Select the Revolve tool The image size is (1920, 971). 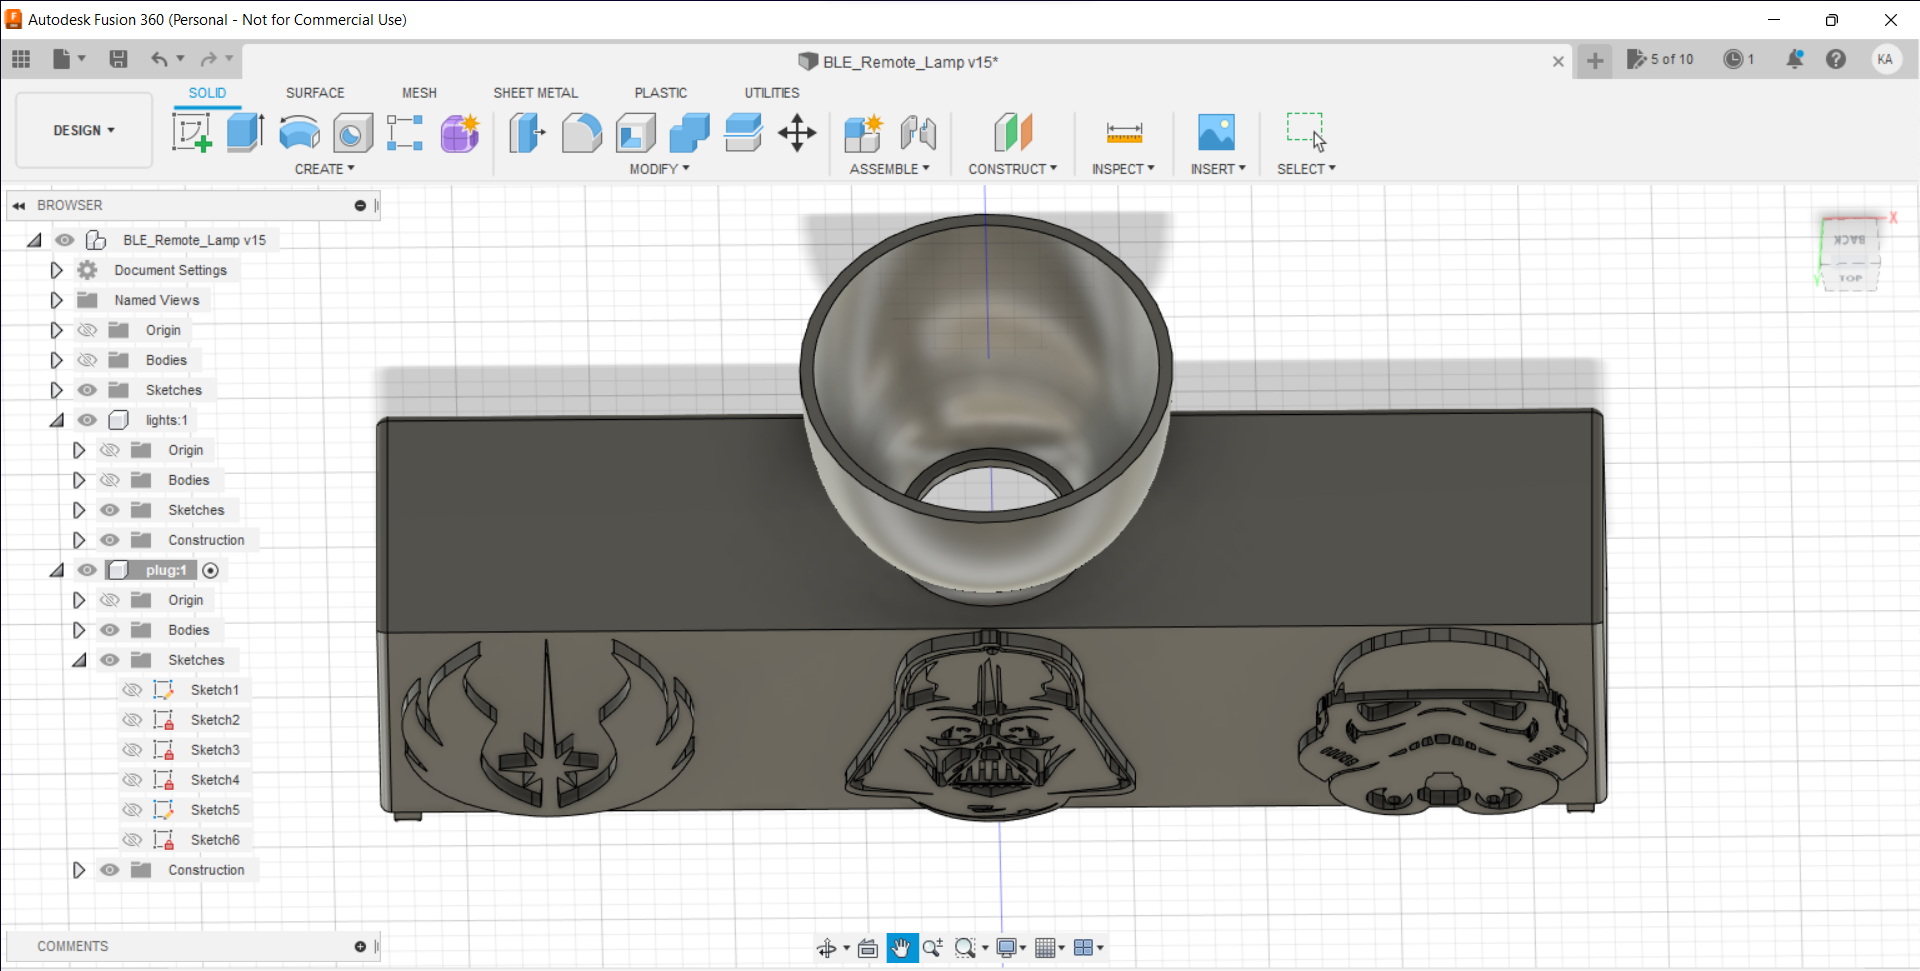pyautogui.click(x=299, y=133)
